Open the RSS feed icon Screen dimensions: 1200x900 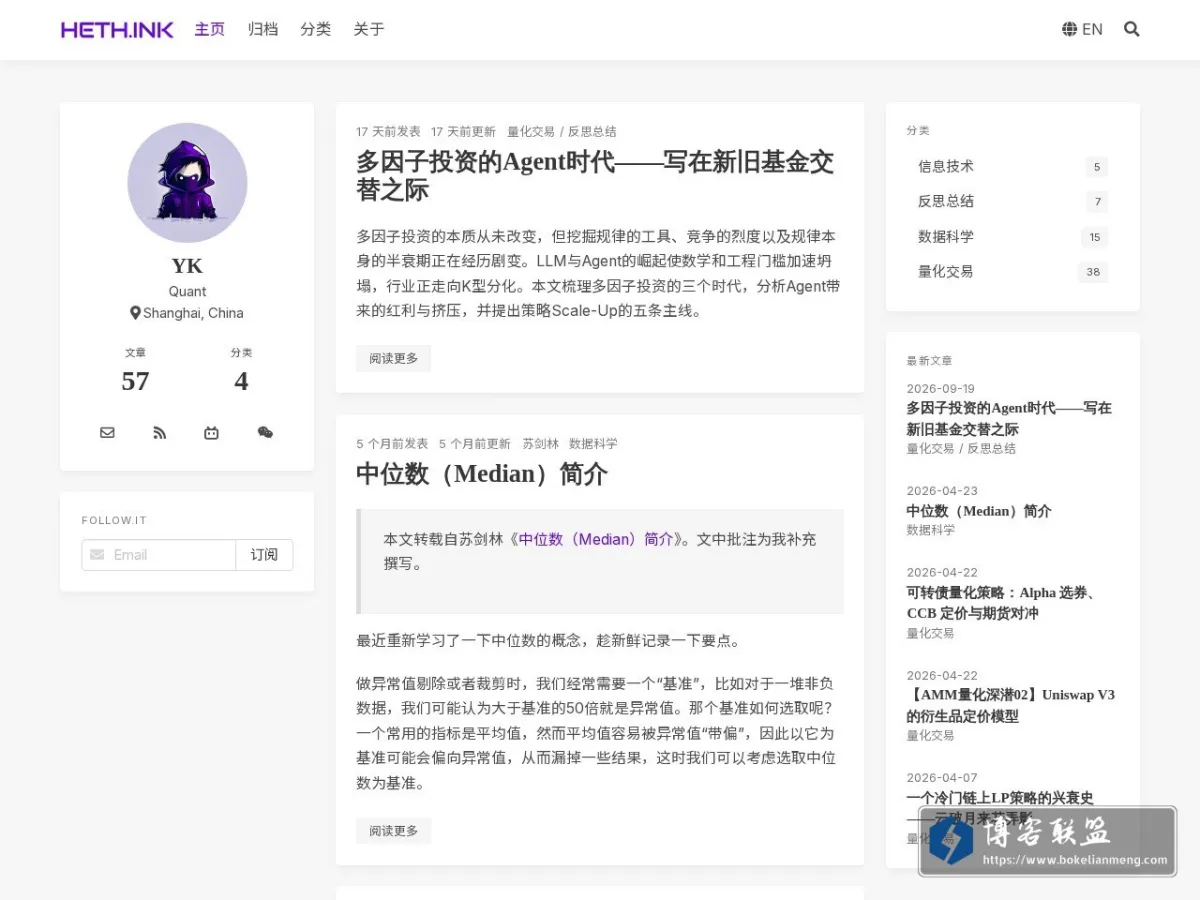[x=160, y=433]
